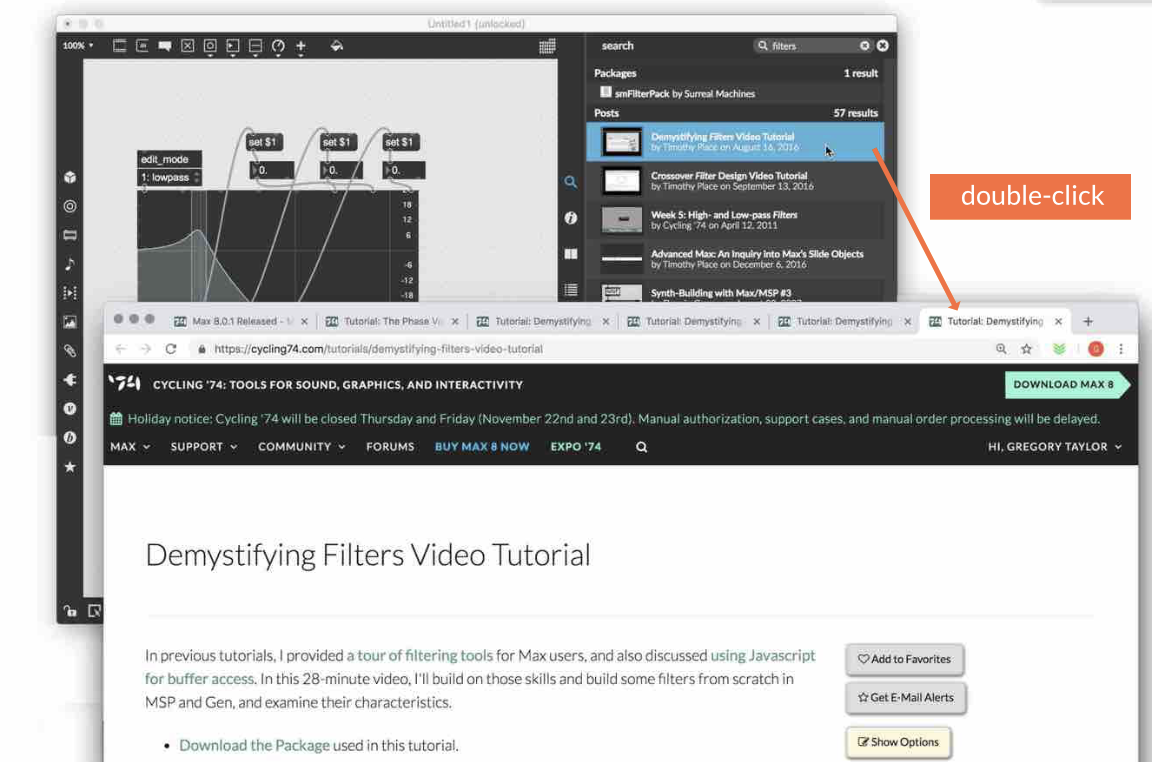The width and height of the screenshot is (1152, 762).
Task: Open the paint bucket format tool
Action: 336,46
